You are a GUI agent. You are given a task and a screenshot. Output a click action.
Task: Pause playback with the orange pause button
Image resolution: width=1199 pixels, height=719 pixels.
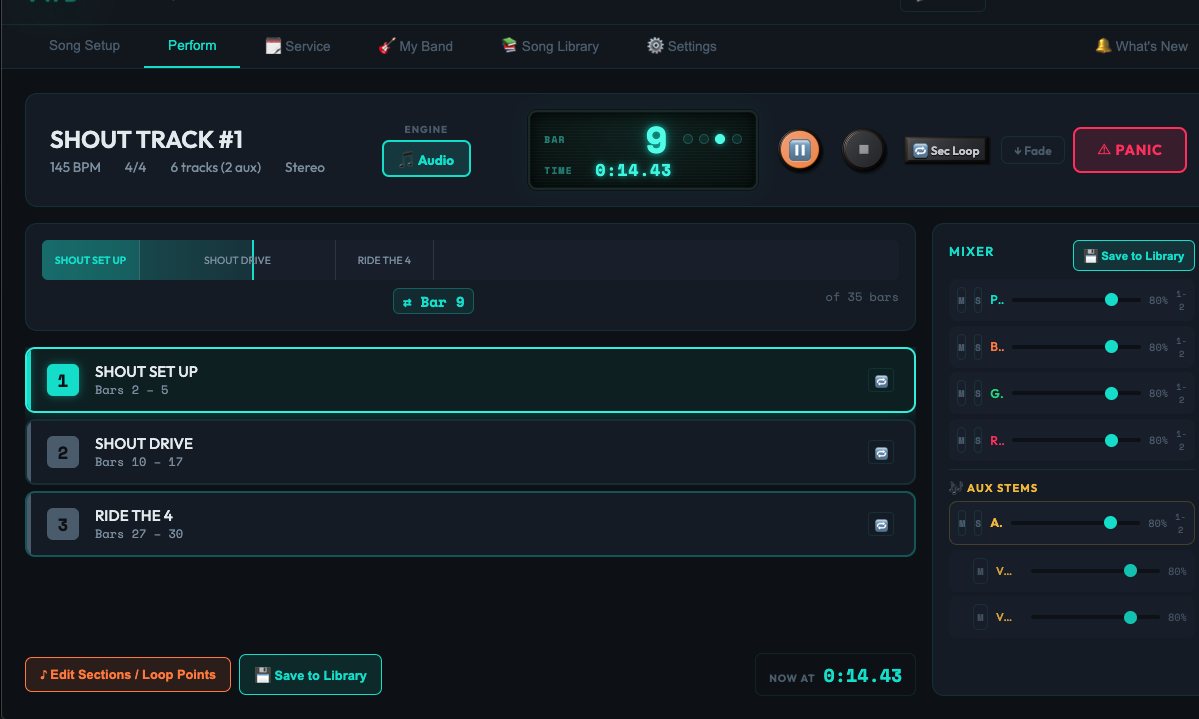click(799, 149)
